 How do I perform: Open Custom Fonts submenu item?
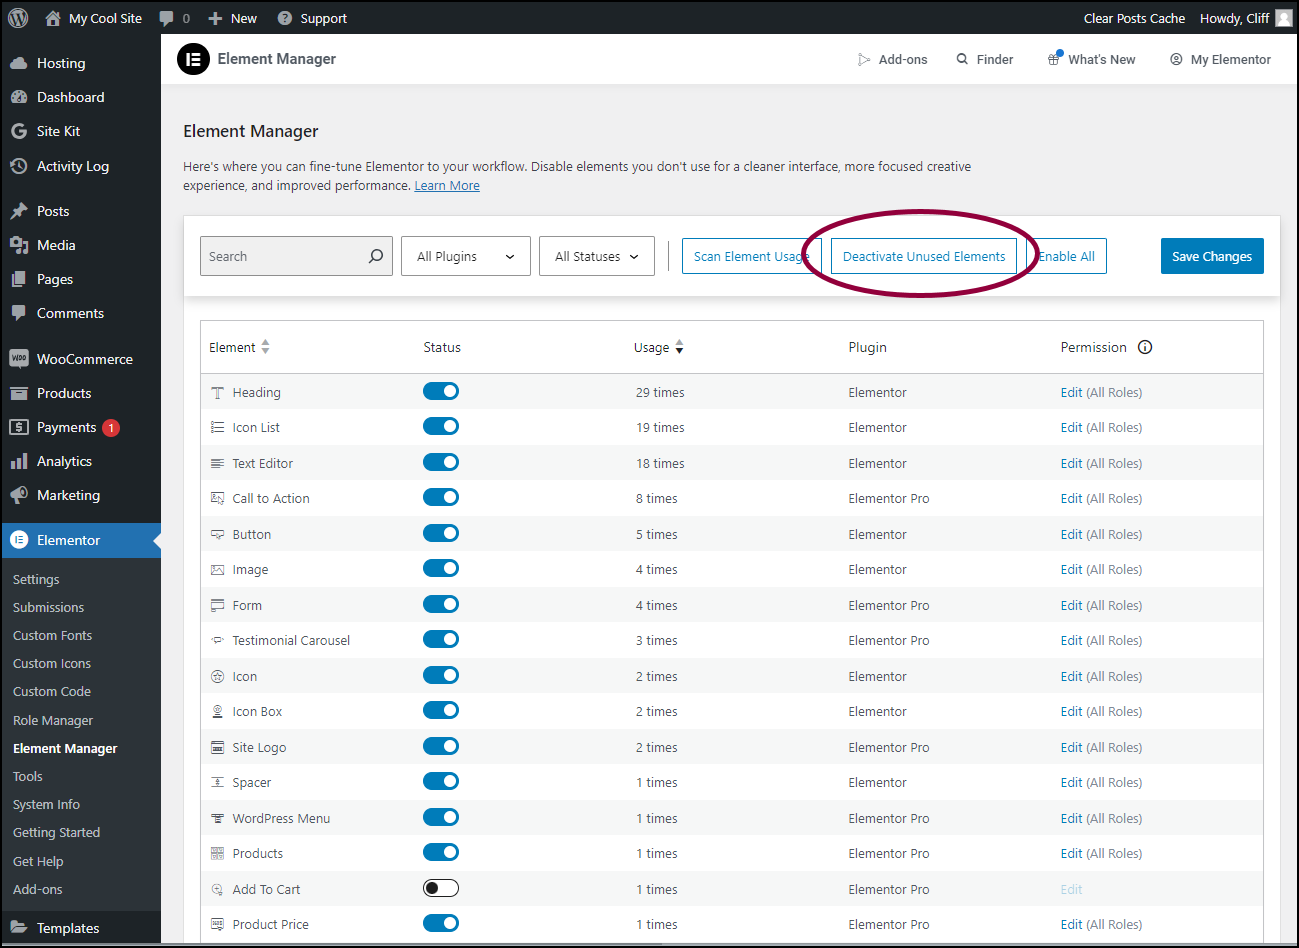[x=52, y=635]
